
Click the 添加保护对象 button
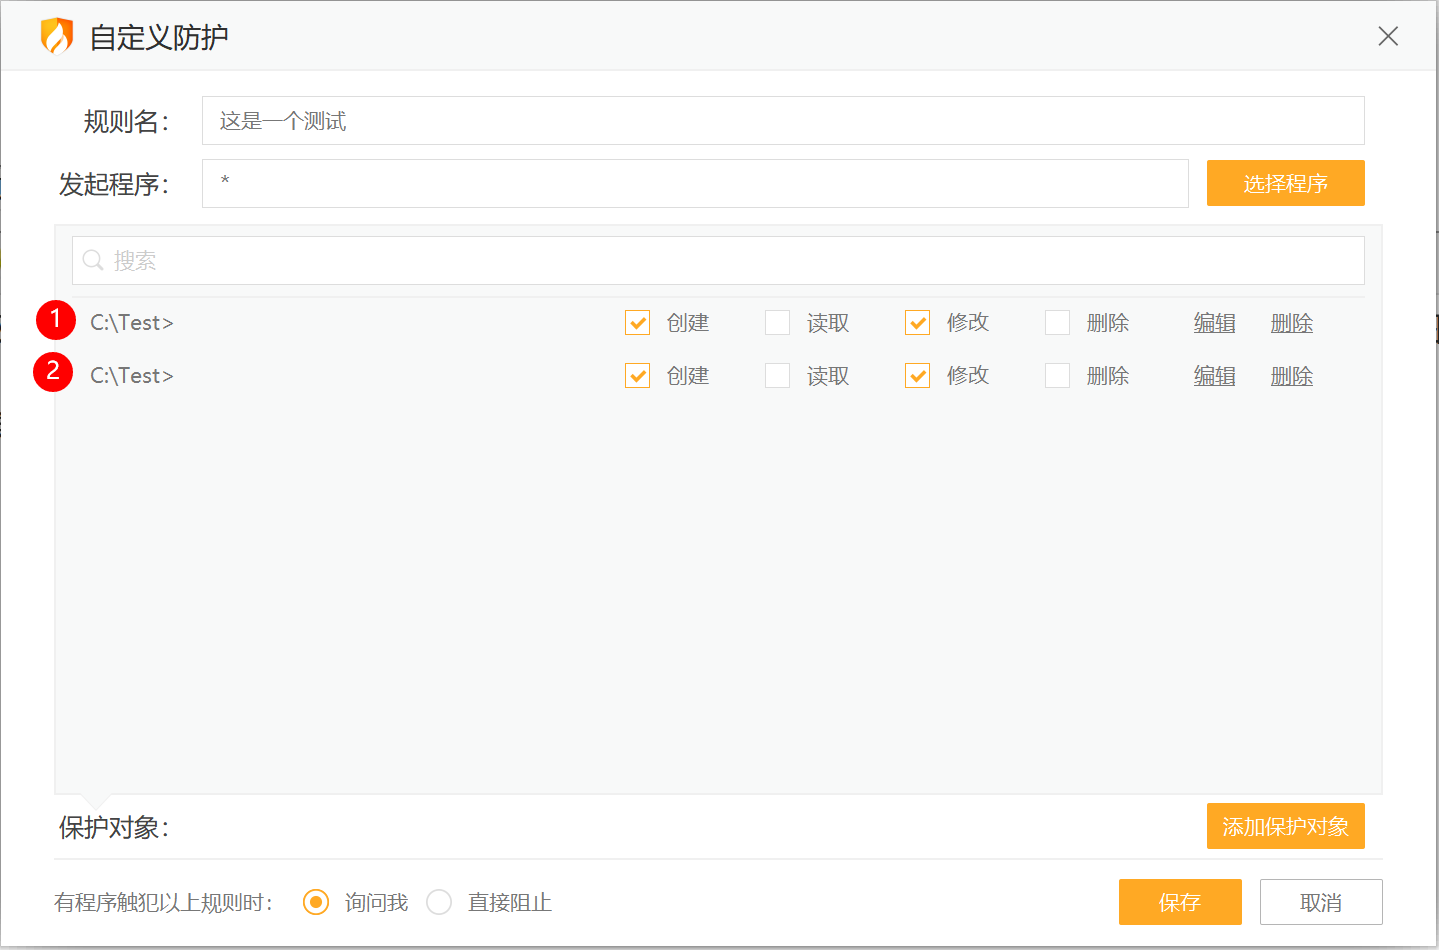click(x=1285, y=826)
